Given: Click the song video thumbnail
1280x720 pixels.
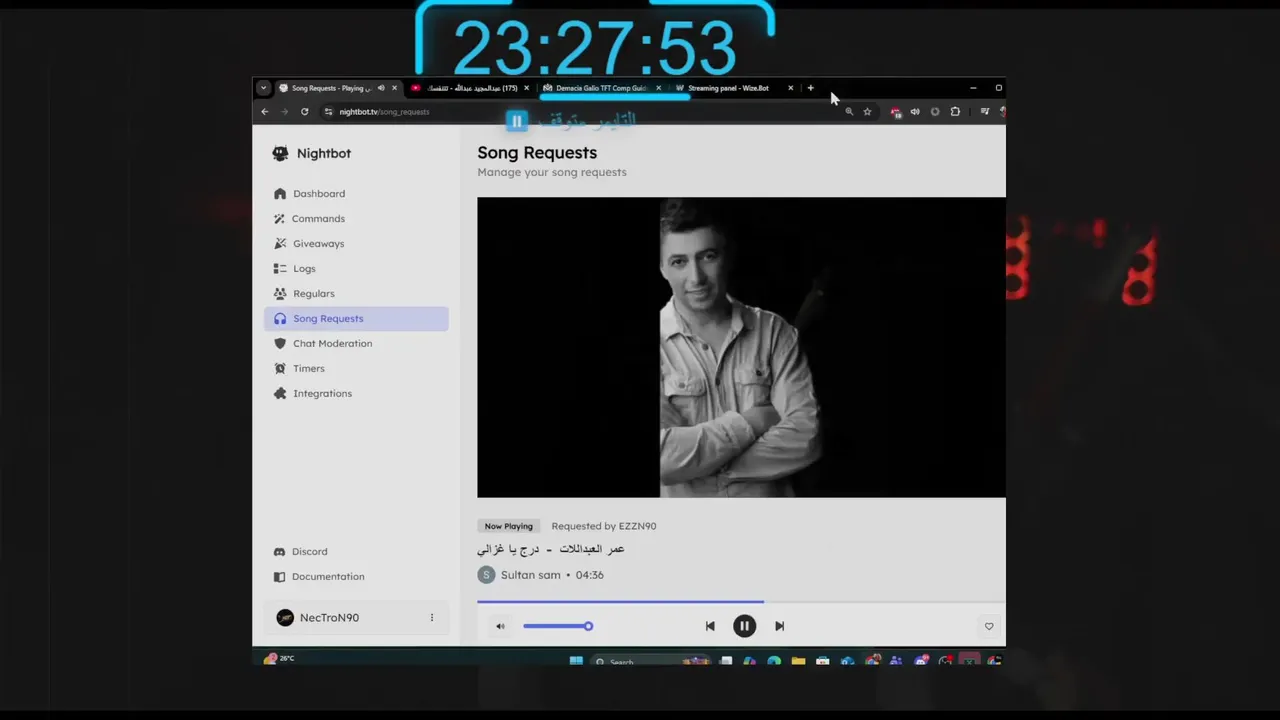Looking at the screenshot, I should point(741,347).
